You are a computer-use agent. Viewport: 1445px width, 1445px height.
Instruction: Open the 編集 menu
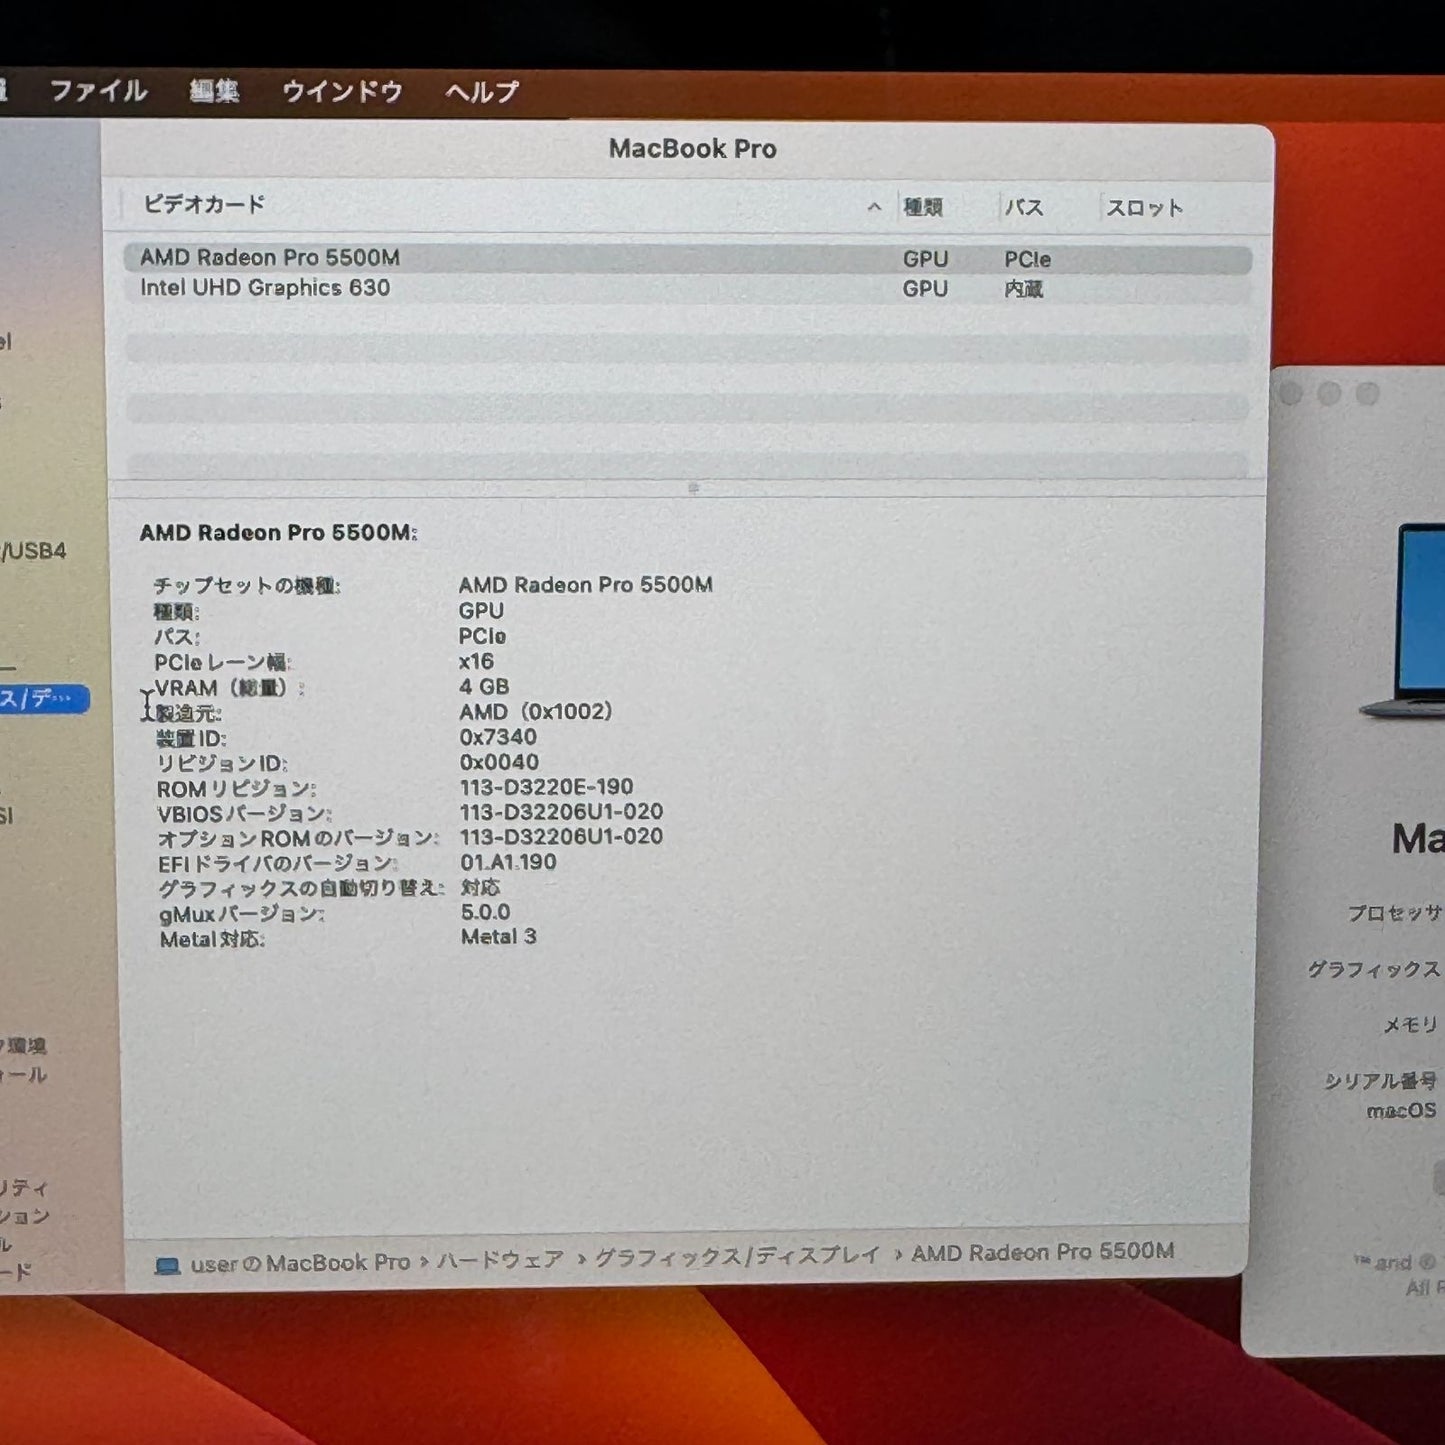[x=214, y=91]
